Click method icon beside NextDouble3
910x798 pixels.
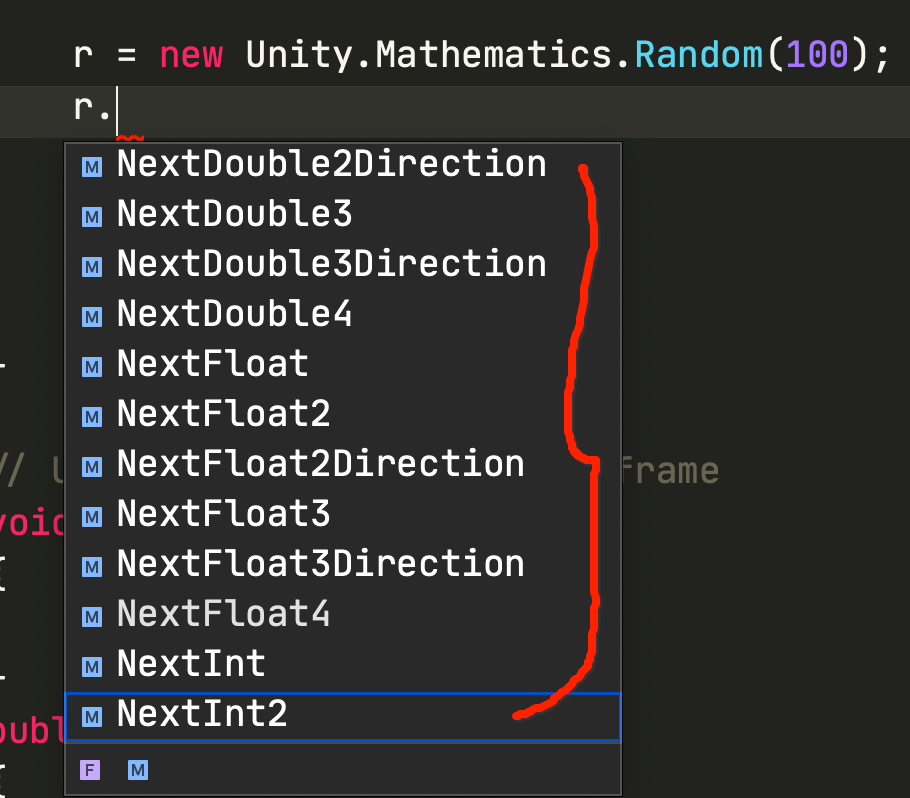92,216
